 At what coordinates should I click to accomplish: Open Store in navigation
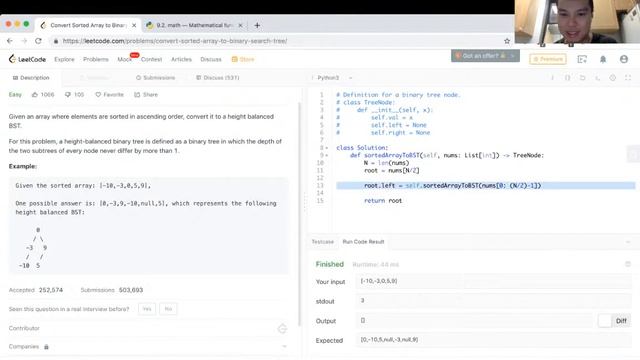(243, 59)
